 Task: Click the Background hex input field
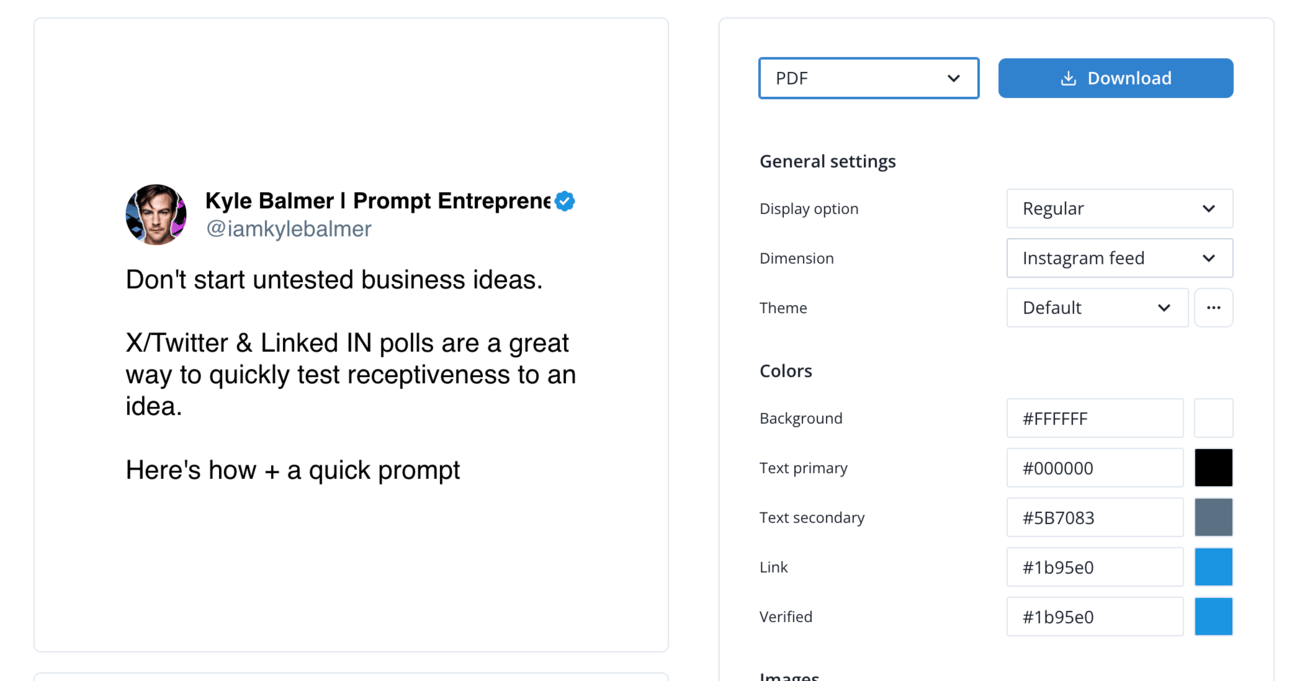(x=1094, y=418)
